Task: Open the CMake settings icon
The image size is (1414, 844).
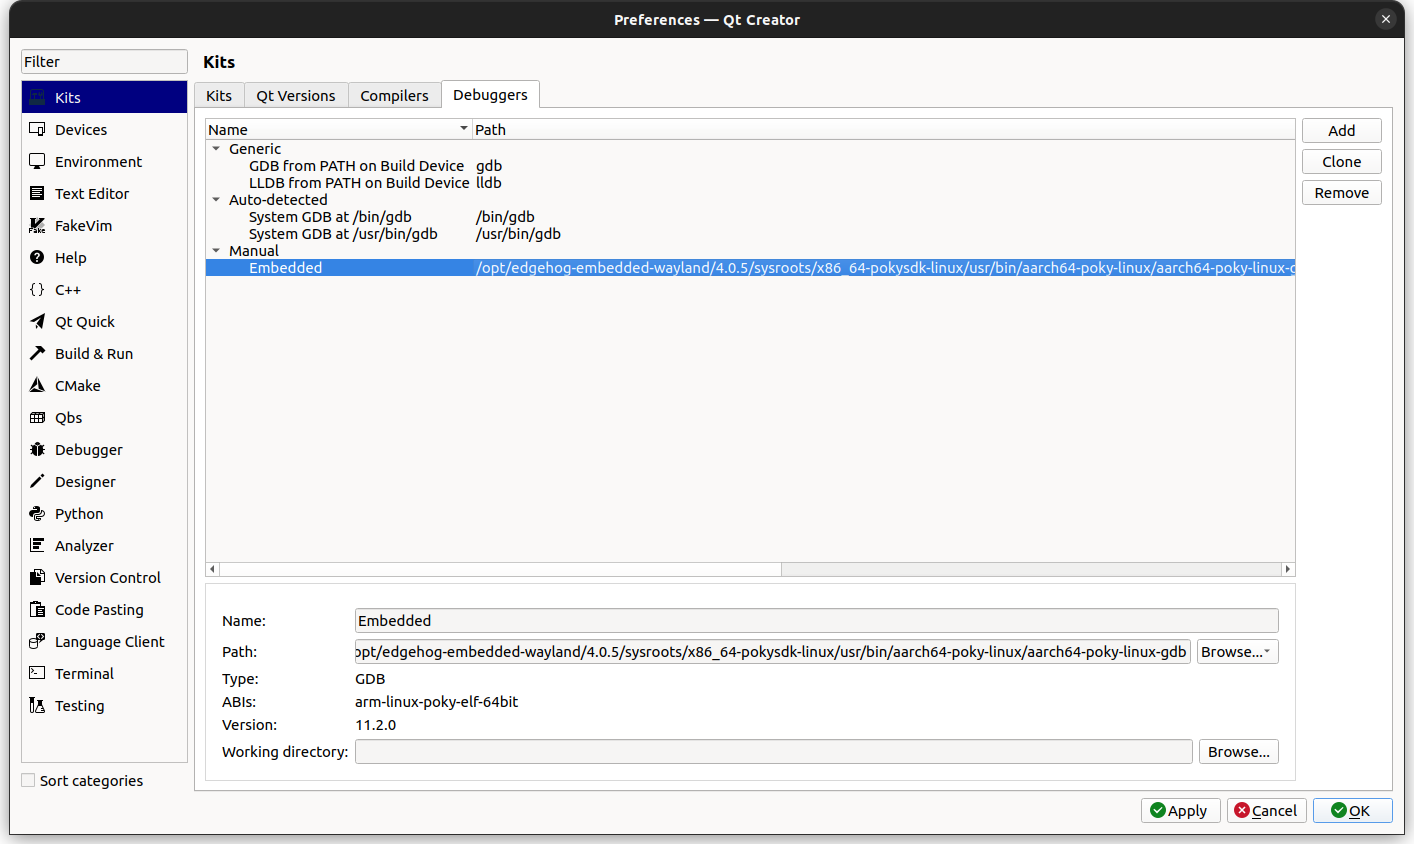Action: point(37,385)
